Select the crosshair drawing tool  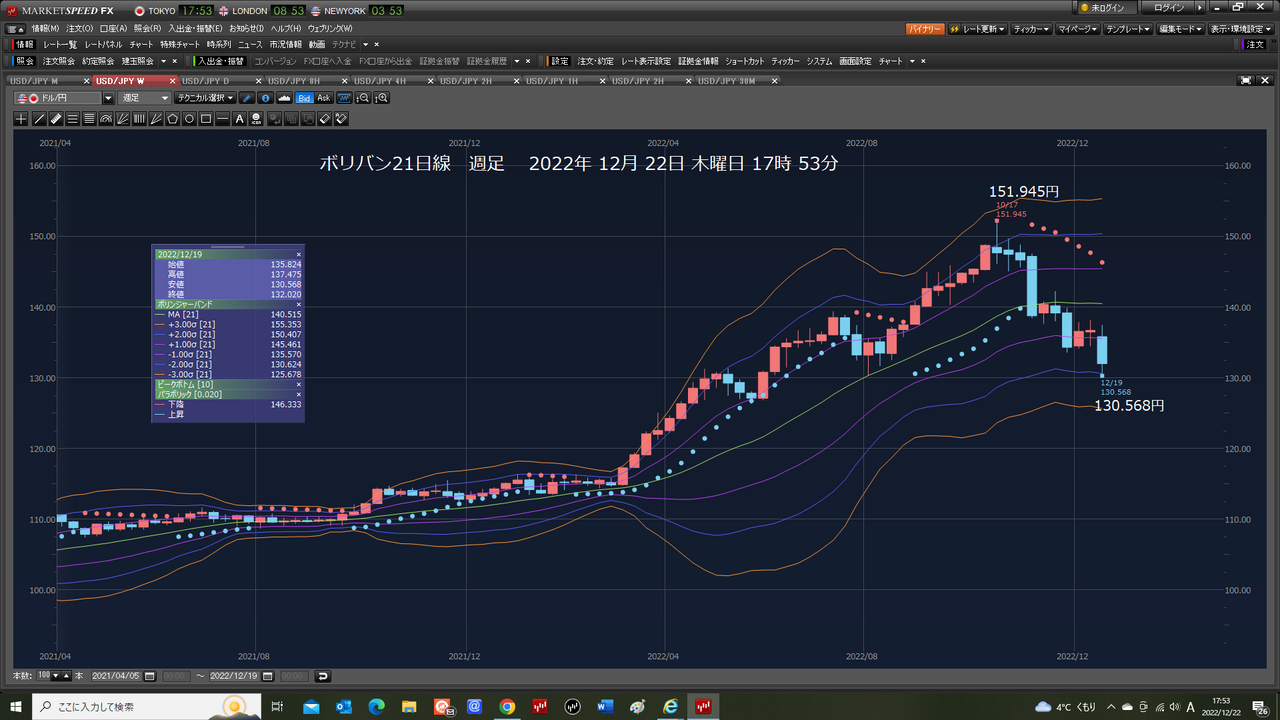point(22,119)
